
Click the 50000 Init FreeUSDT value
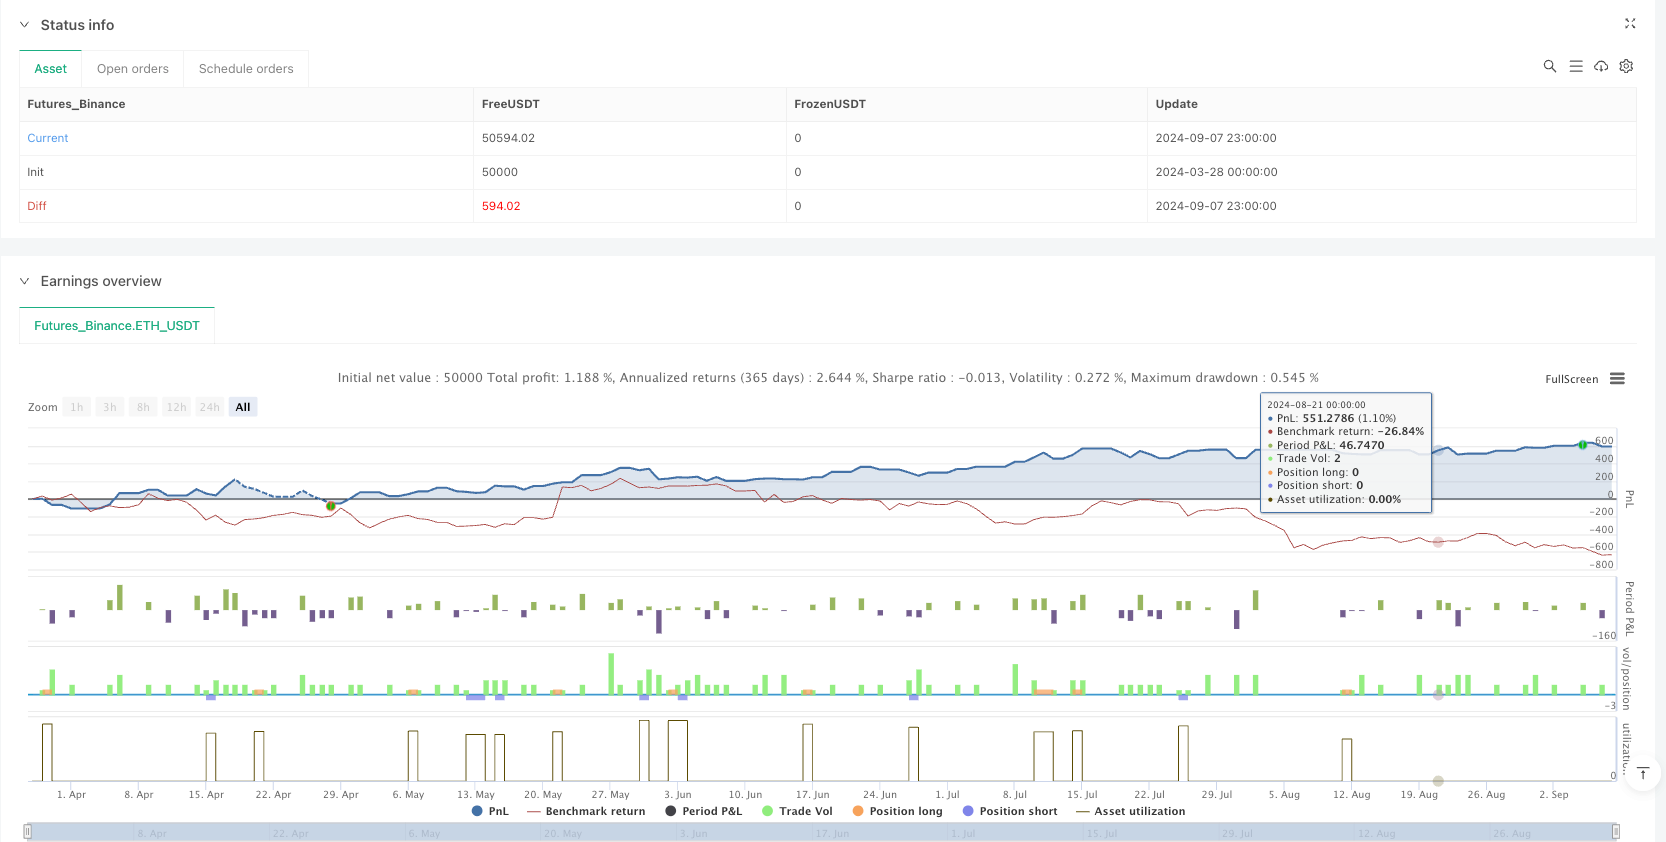coord(500,172)
